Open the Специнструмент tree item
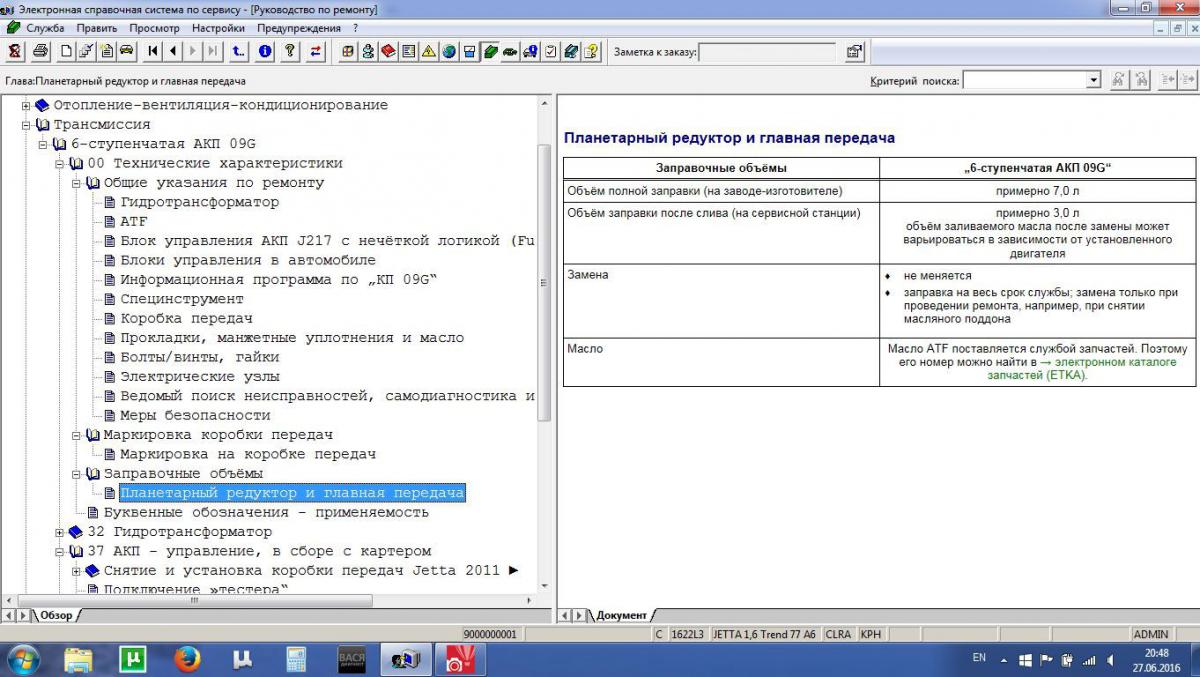The width and height of the screenshot is (1200, 677). 182,299
